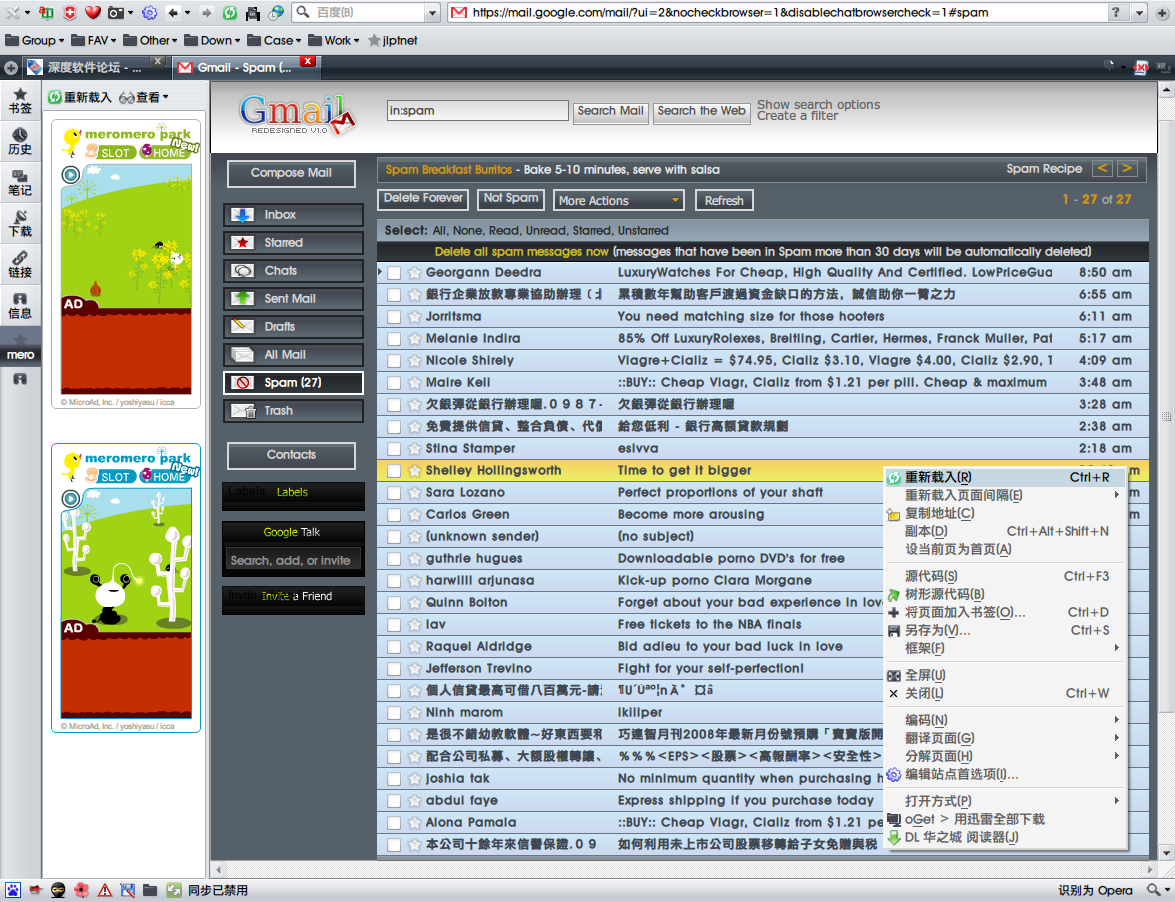The width and height of the screenshot is (1175, 902).
Task: Click the Gmail logo
Action: 297,114
